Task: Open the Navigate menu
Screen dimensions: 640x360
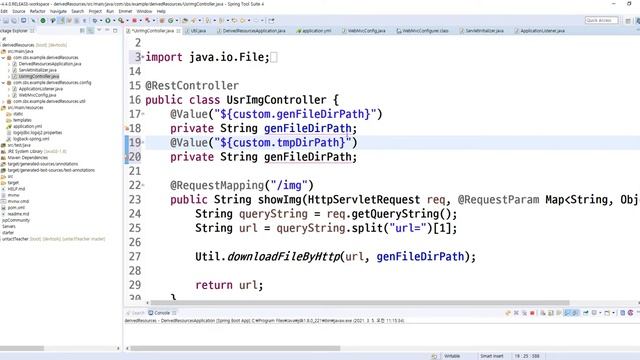Action: (x=58, y=11)
